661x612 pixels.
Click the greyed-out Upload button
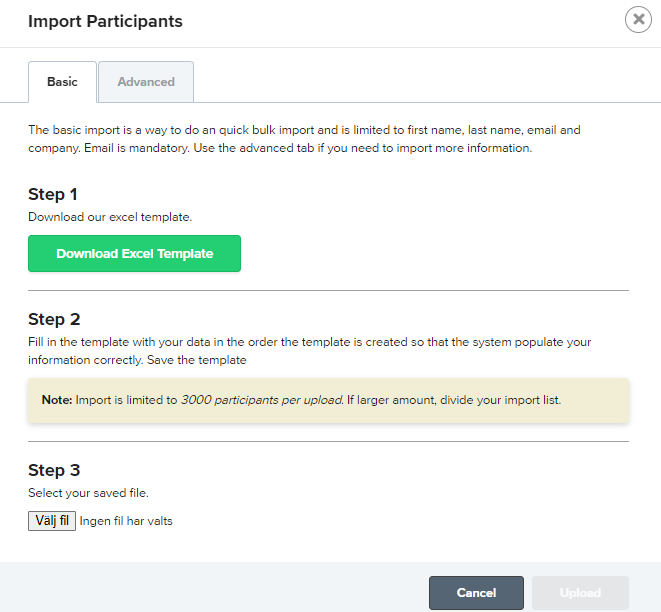[x=580, y=593]
